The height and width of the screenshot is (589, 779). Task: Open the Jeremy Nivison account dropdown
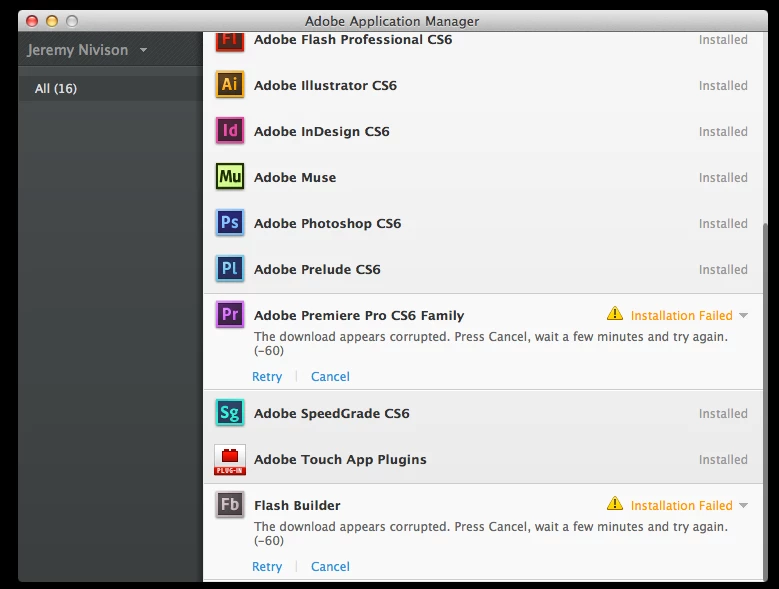point(87,50)
